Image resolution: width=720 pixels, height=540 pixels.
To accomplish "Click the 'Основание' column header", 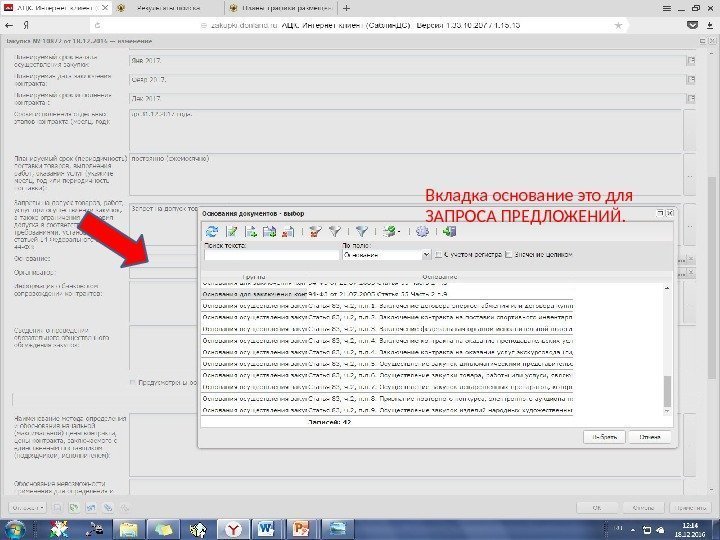I will (440, 277).
